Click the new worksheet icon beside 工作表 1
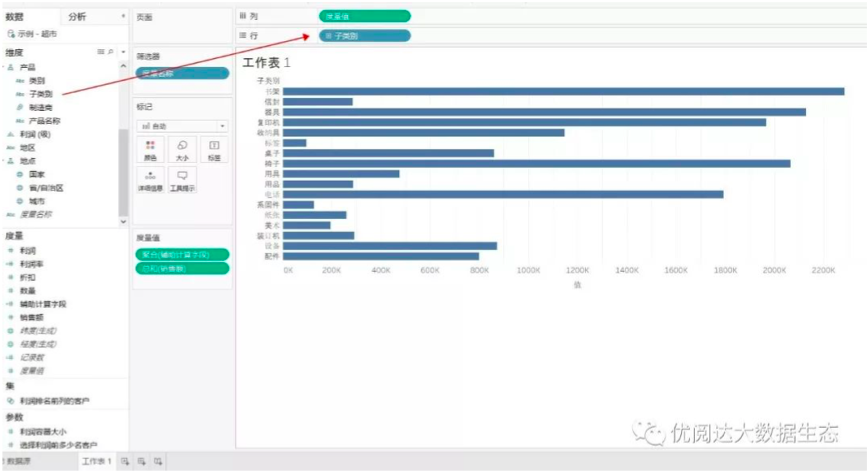Viewport: 868px width, 471px height. (x=125, y=461)
